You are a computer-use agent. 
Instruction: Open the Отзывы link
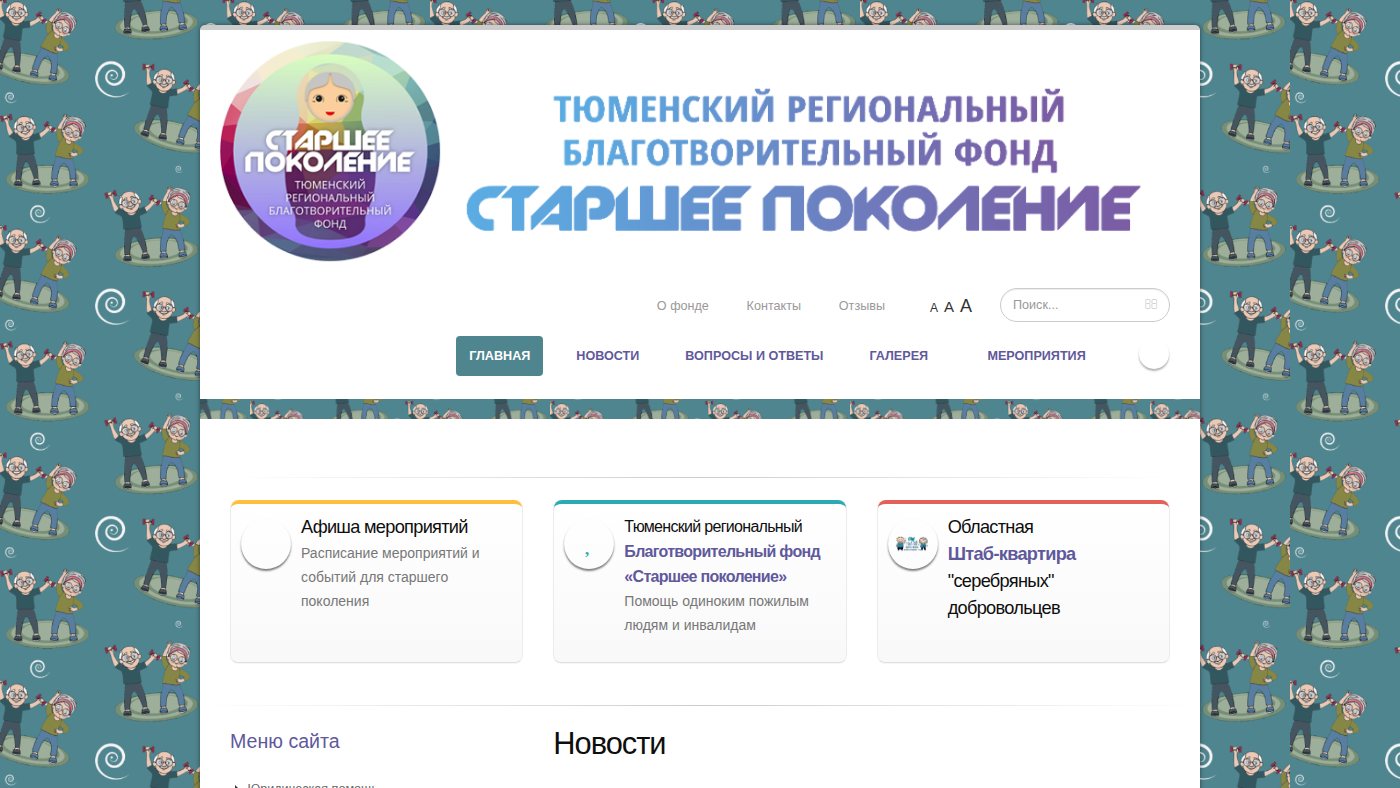862,306
